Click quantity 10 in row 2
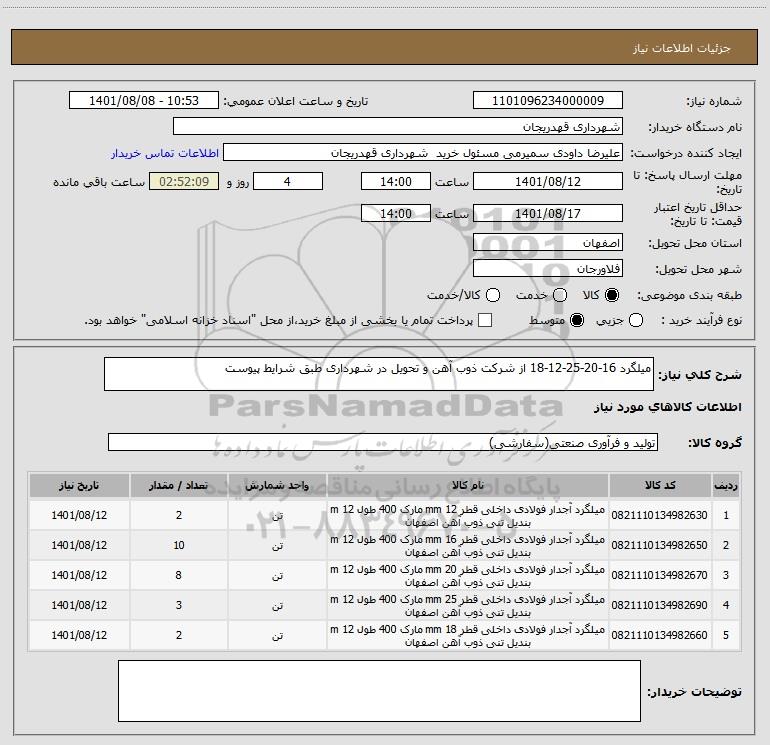This screenshot has width=770, height=745. (179, 545)
